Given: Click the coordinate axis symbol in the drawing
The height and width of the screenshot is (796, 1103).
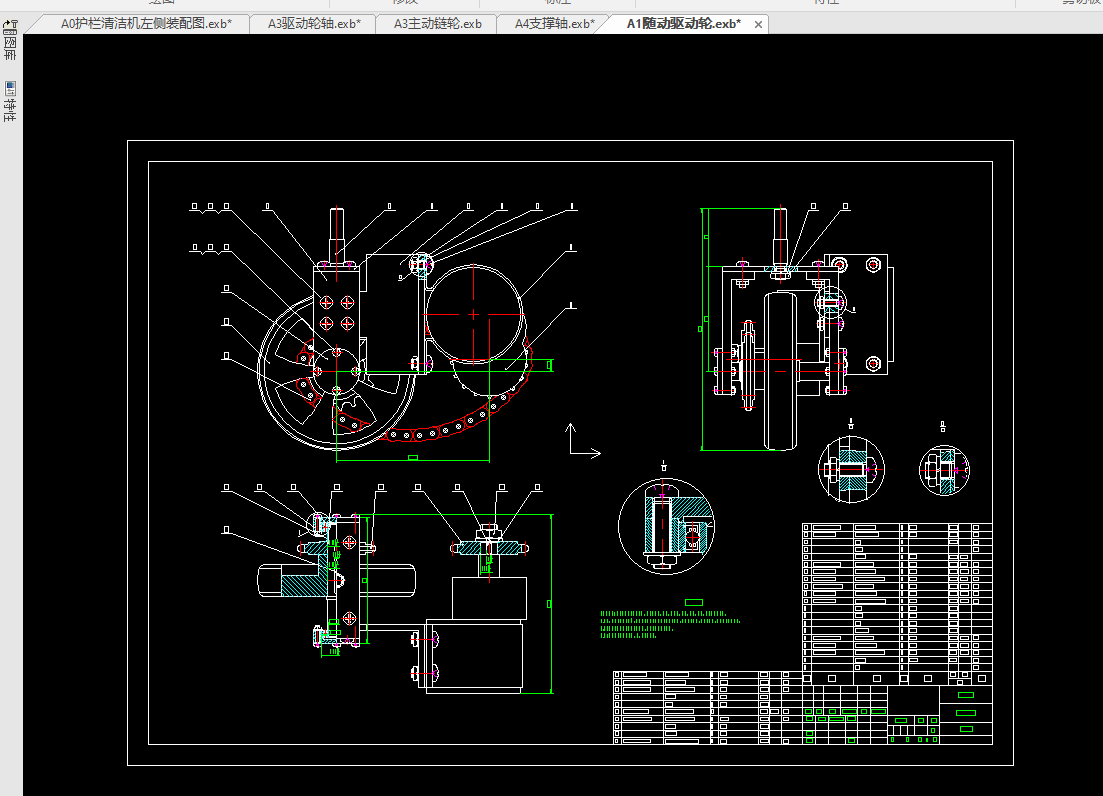Looking at the screenshot, I should click(x=584, y=442).
